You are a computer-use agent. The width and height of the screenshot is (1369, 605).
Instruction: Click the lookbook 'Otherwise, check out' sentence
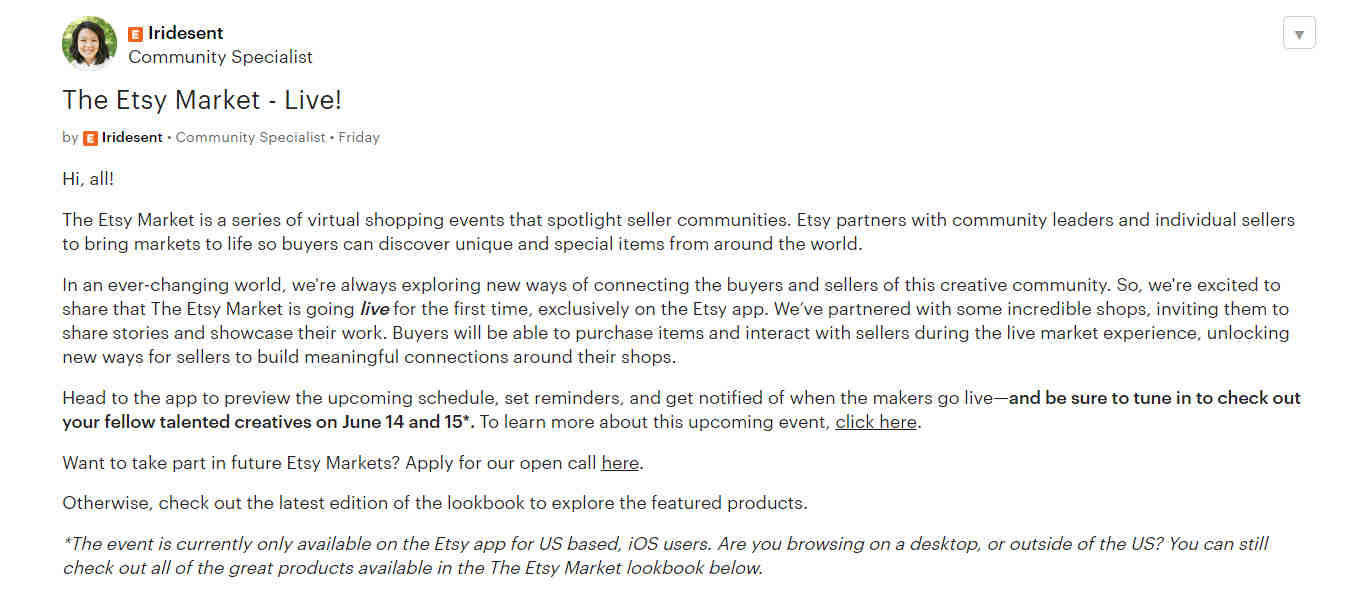(x=435, y=503)
